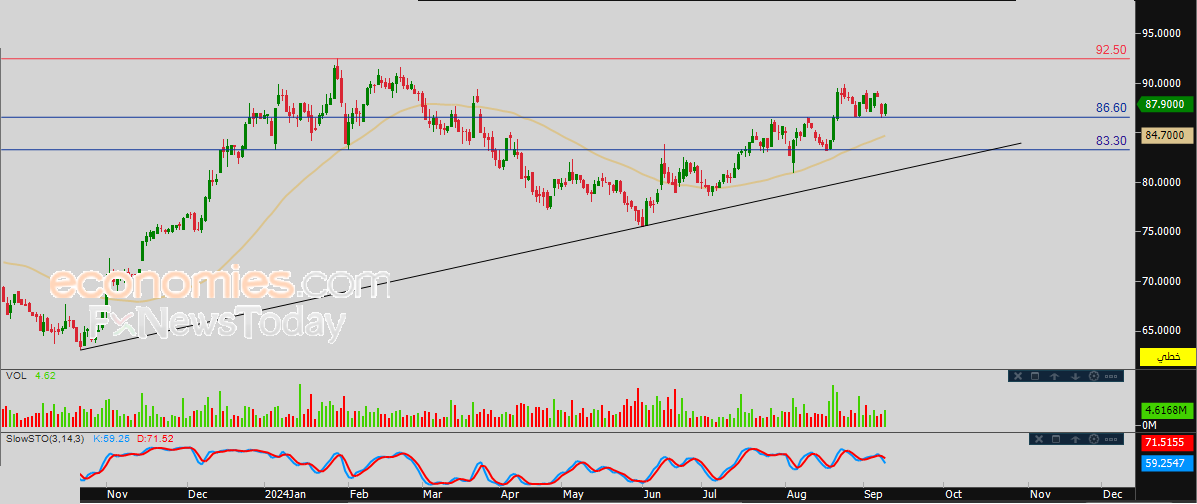Image resolution: width=1197 pixels, height=504 pixels.
Task: Click the 92.50 resistance level label
Action: [1111, 50]
